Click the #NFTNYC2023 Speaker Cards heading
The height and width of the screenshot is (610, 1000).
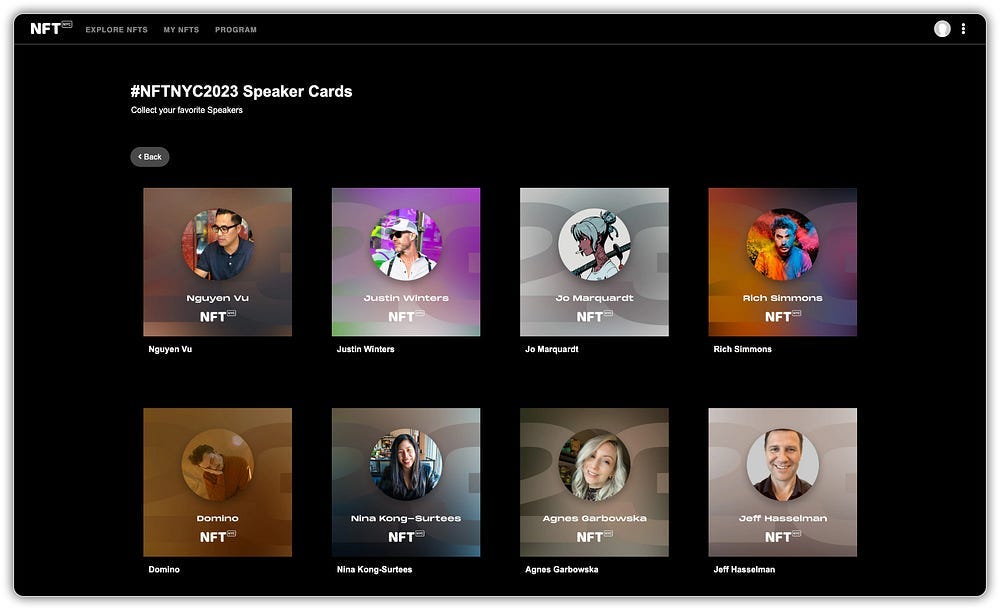click(x=241, y=91)
